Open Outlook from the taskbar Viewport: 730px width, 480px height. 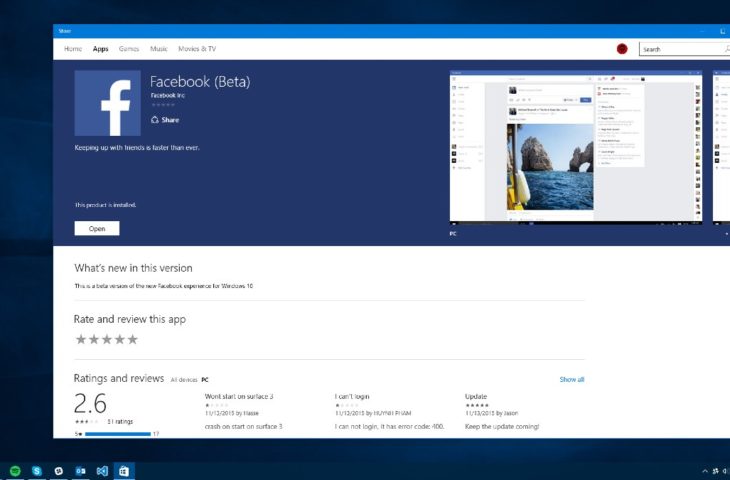coord(81,471)
